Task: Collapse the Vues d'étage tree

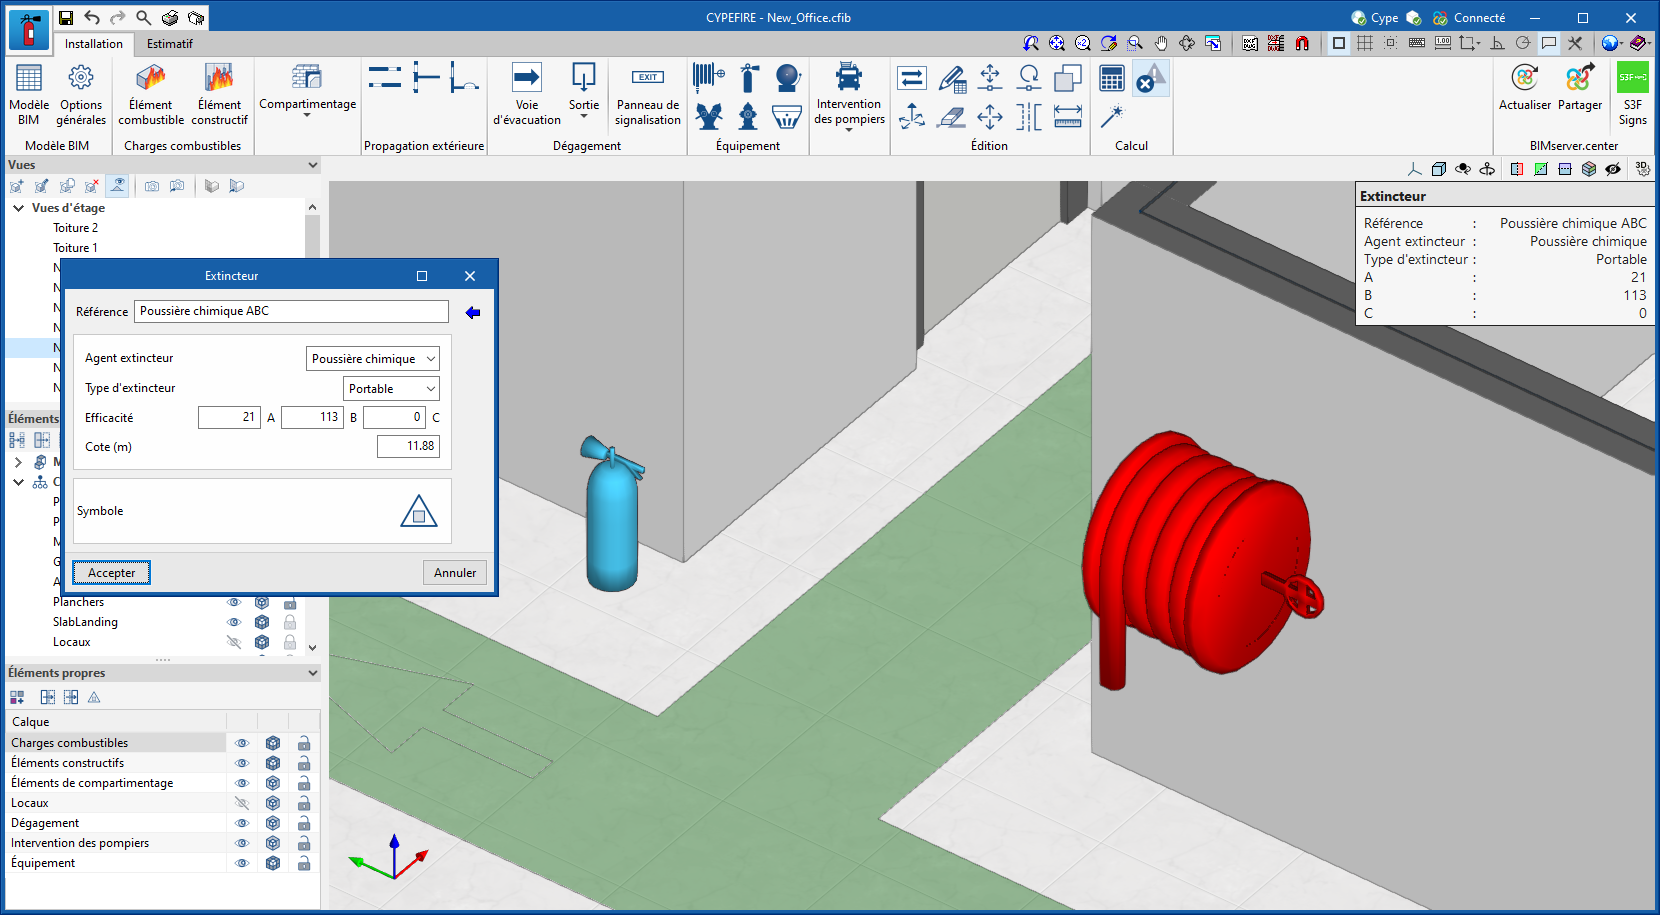Action: click(19, 208)
